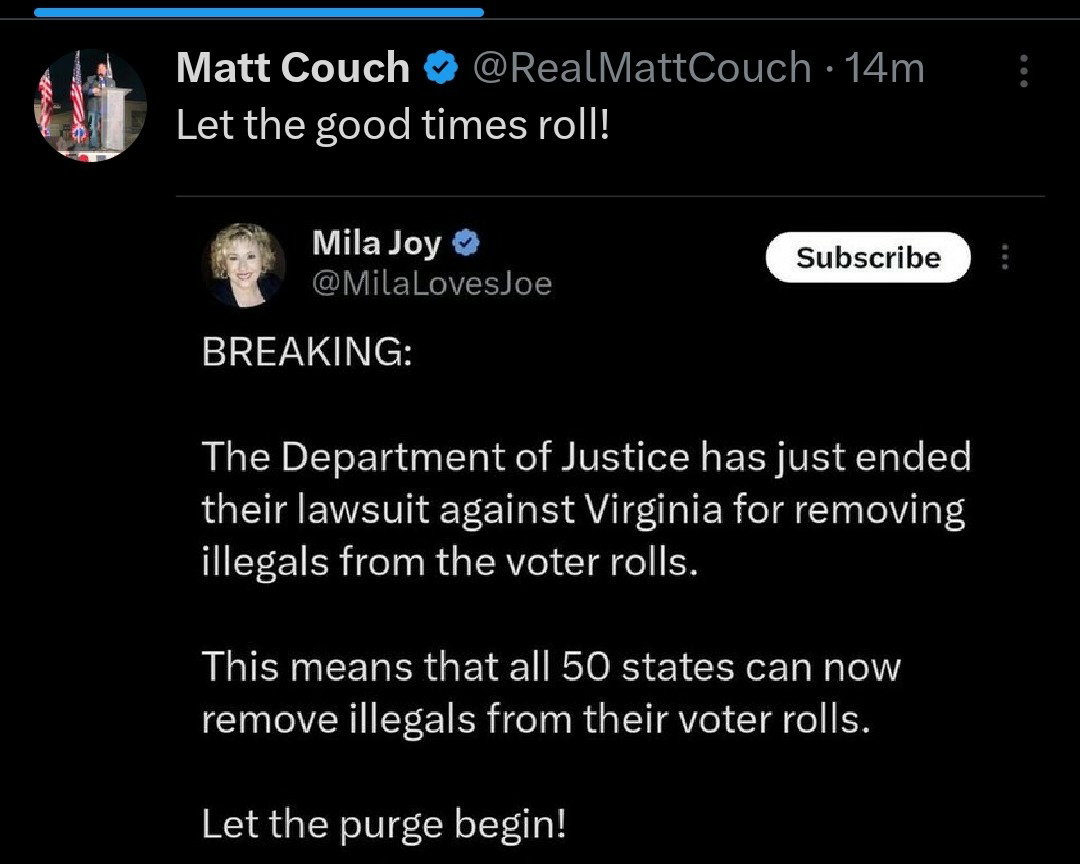This screenshot has width=1080, height=864.
Task: Open the @MilaLovesJoe handle
Action: click(432, 284)
